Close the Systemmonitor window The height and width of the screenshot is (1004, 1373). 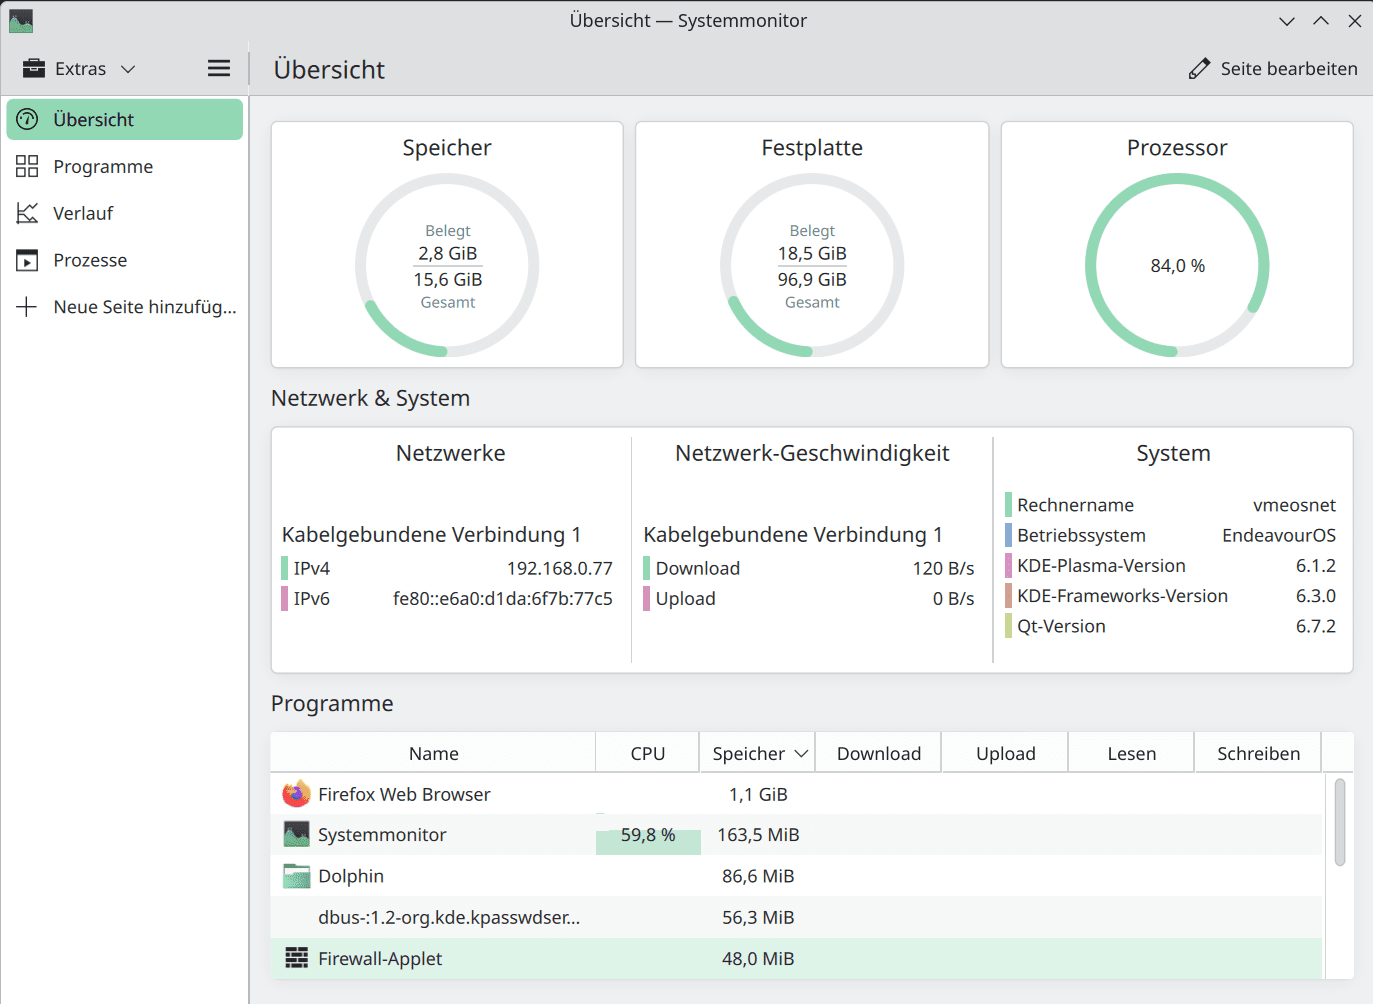[1355, 21]
